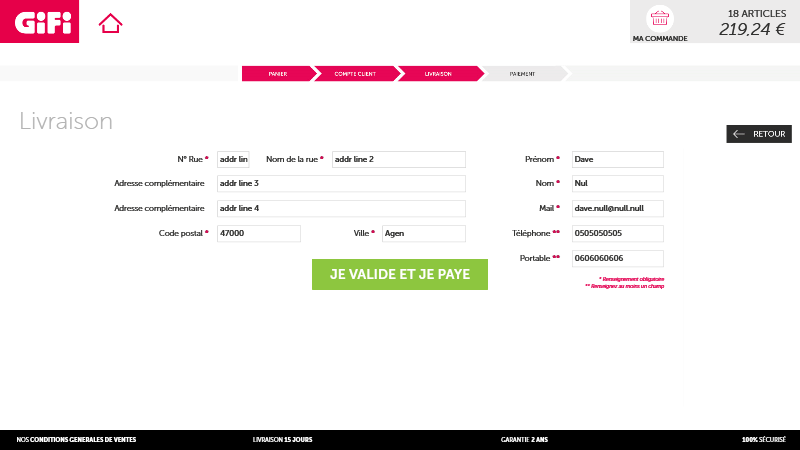
Task: Click the Mail input field
Action: click(x=617, y=209)
